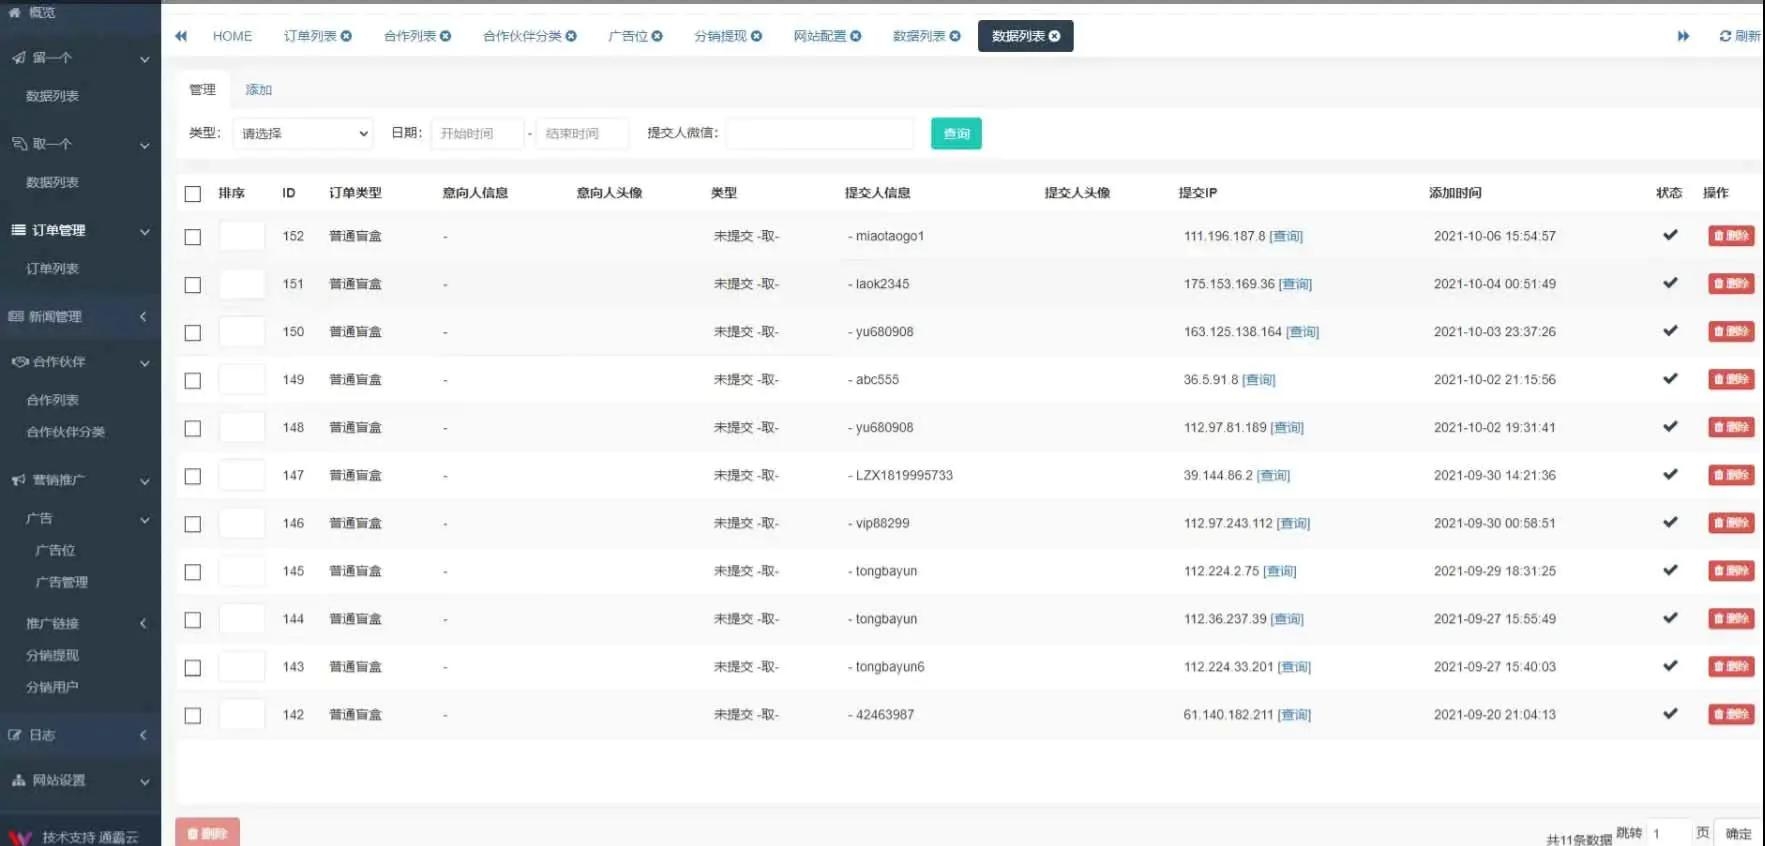The image size is (1765, 846).
Task: Click status checkmark for row ID 152
Action: 1669,236
